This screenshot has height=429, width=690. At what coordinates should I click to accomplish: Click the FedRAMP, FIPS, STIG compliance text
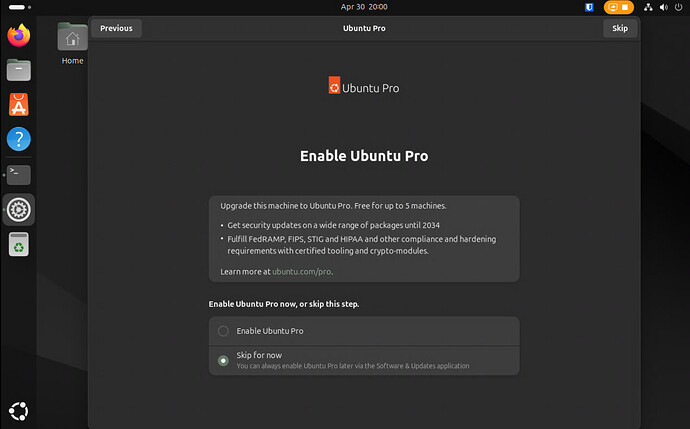pyautogui.click(x=362, y=245)
